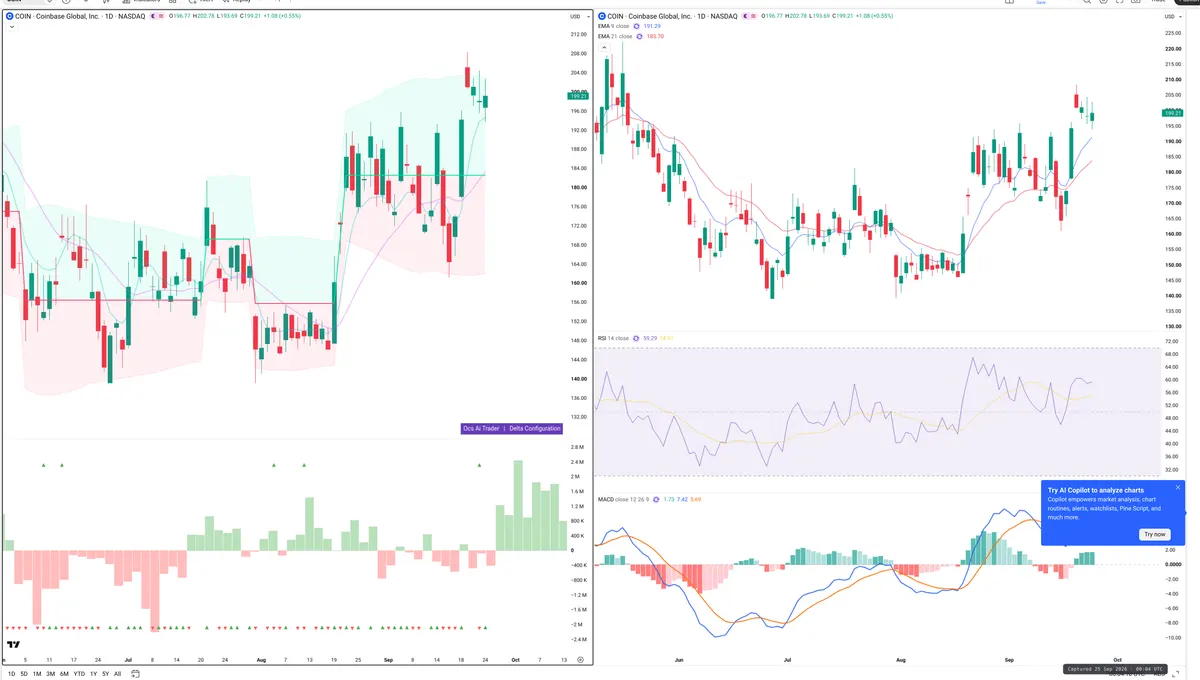The height and width of the screenshot is (680, 1200).
Task: Select the 'EMA 9 close' indicator label
Action: pos(613,26)
